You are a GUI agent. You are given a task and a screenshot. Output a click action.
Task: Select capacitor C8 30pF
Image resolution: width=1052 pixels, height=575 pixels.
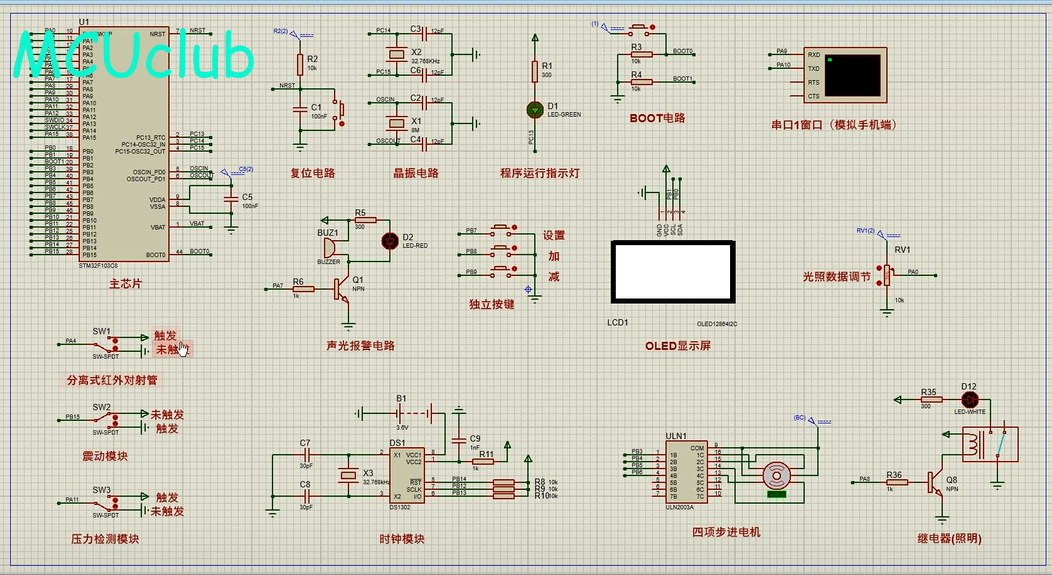tap(306, 496)
